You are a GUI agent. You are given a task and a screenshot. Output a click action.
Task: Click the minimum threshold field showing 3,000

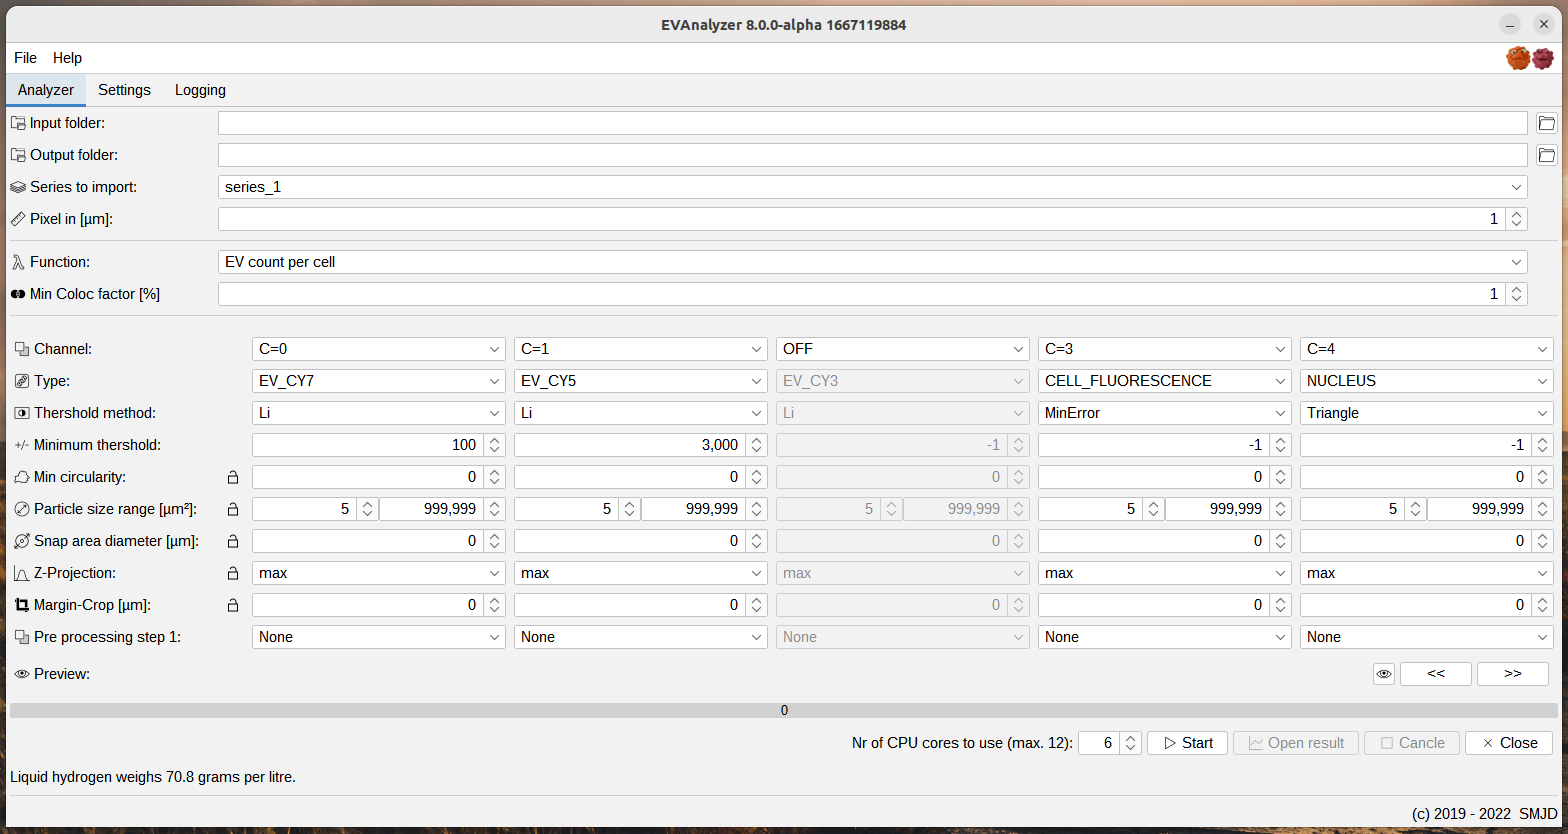(x=630, y=445)
